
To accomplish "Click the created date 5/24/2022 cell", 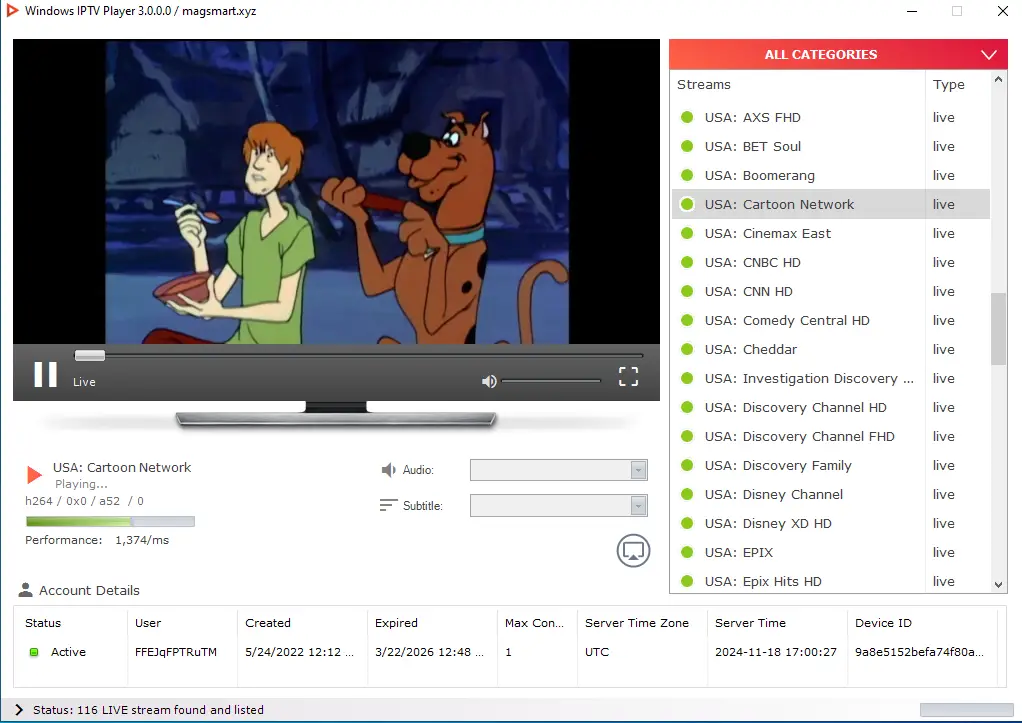I will [299, 652].
